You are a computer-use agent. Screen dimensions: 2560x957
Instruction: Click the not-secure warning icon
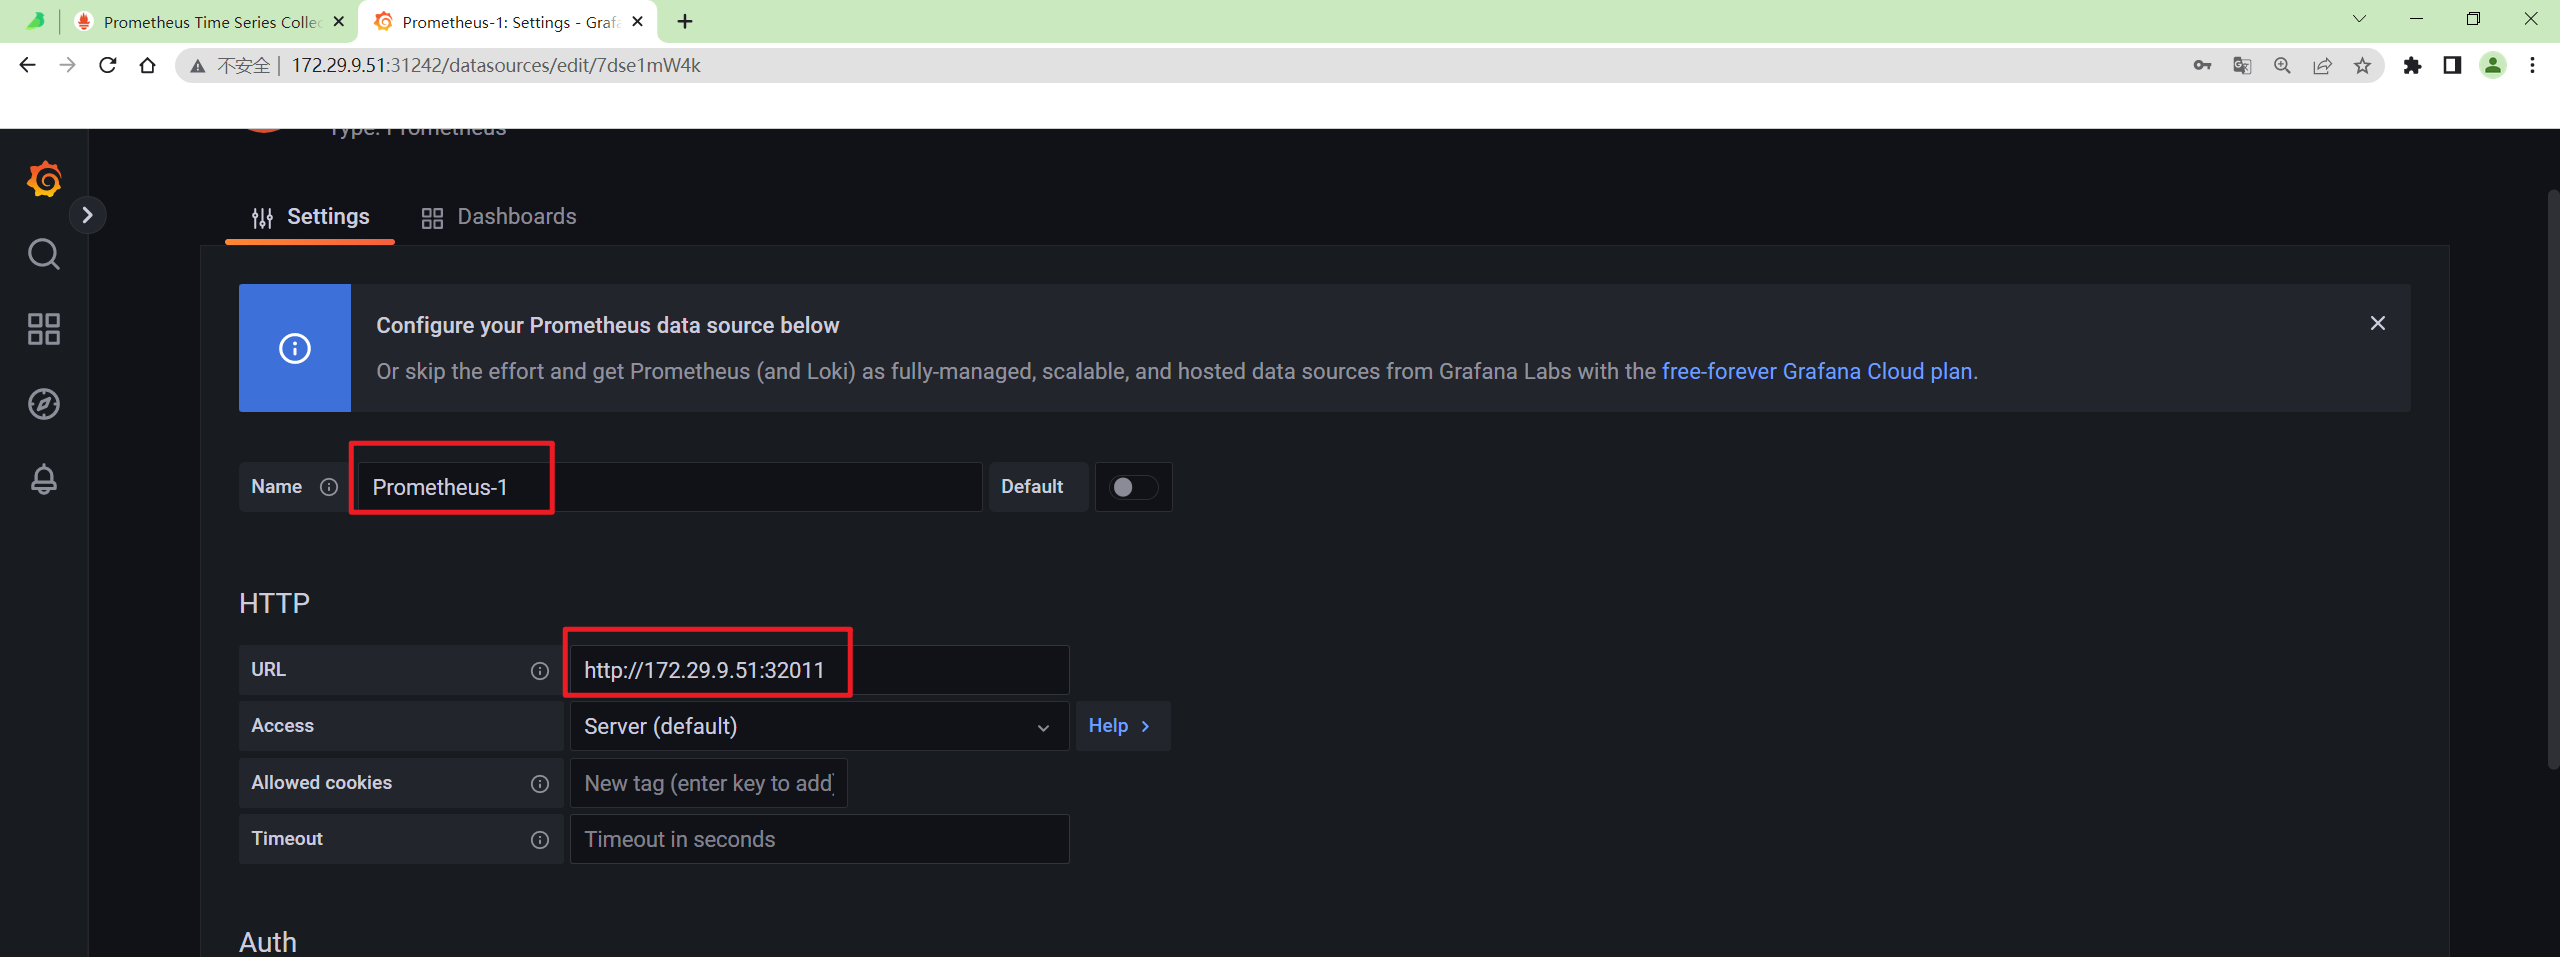(198, 66)
